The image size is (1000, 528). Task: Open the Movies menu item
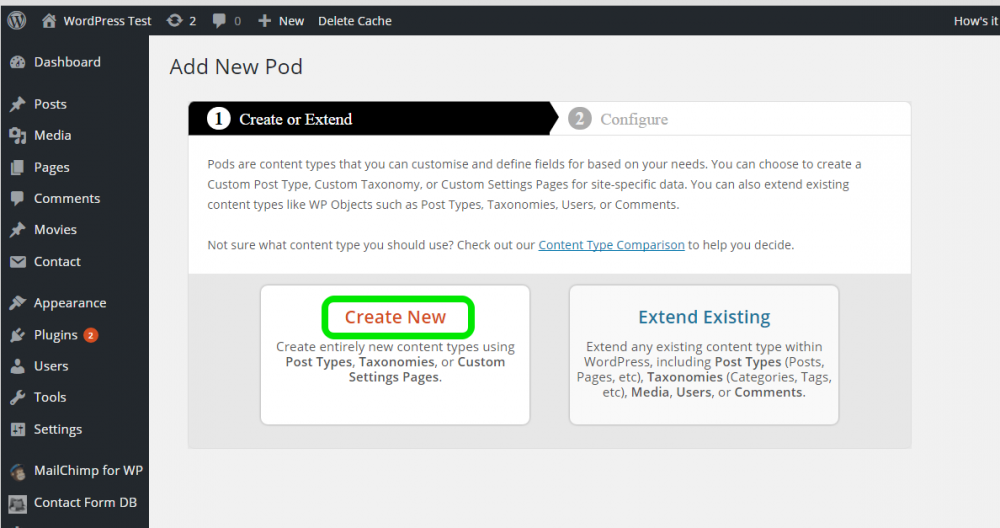click(55, 230)
